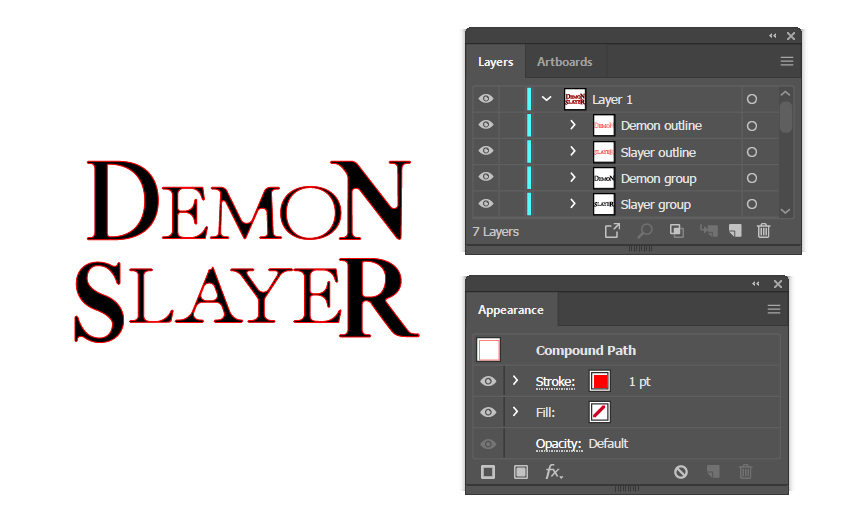The width and height of the screenshot is (850, 520).
Task: Click the Compound Path label
Action: (585, 350)
